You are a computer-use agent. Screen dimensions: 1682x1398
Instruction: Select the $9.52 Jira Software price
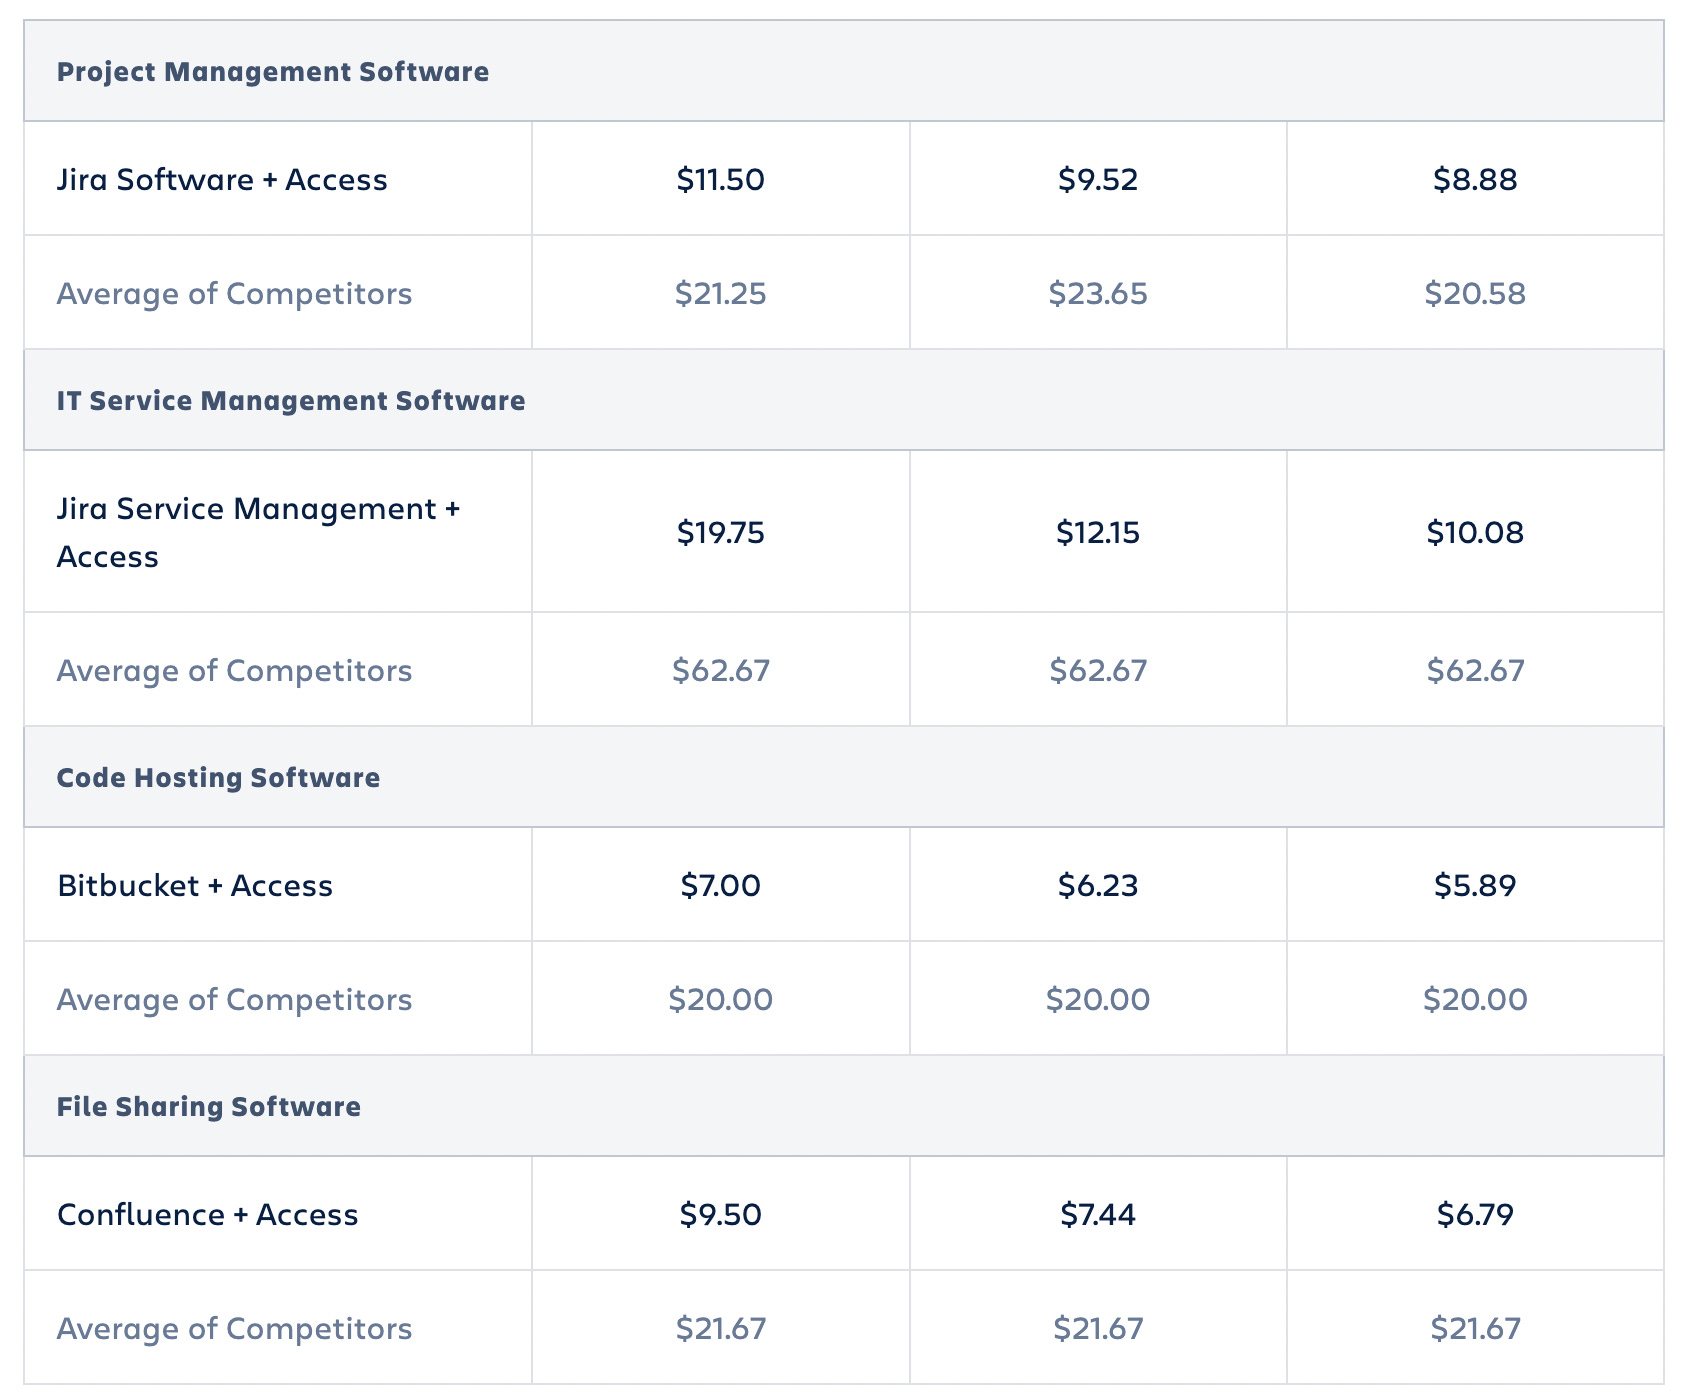(1098, 180)
